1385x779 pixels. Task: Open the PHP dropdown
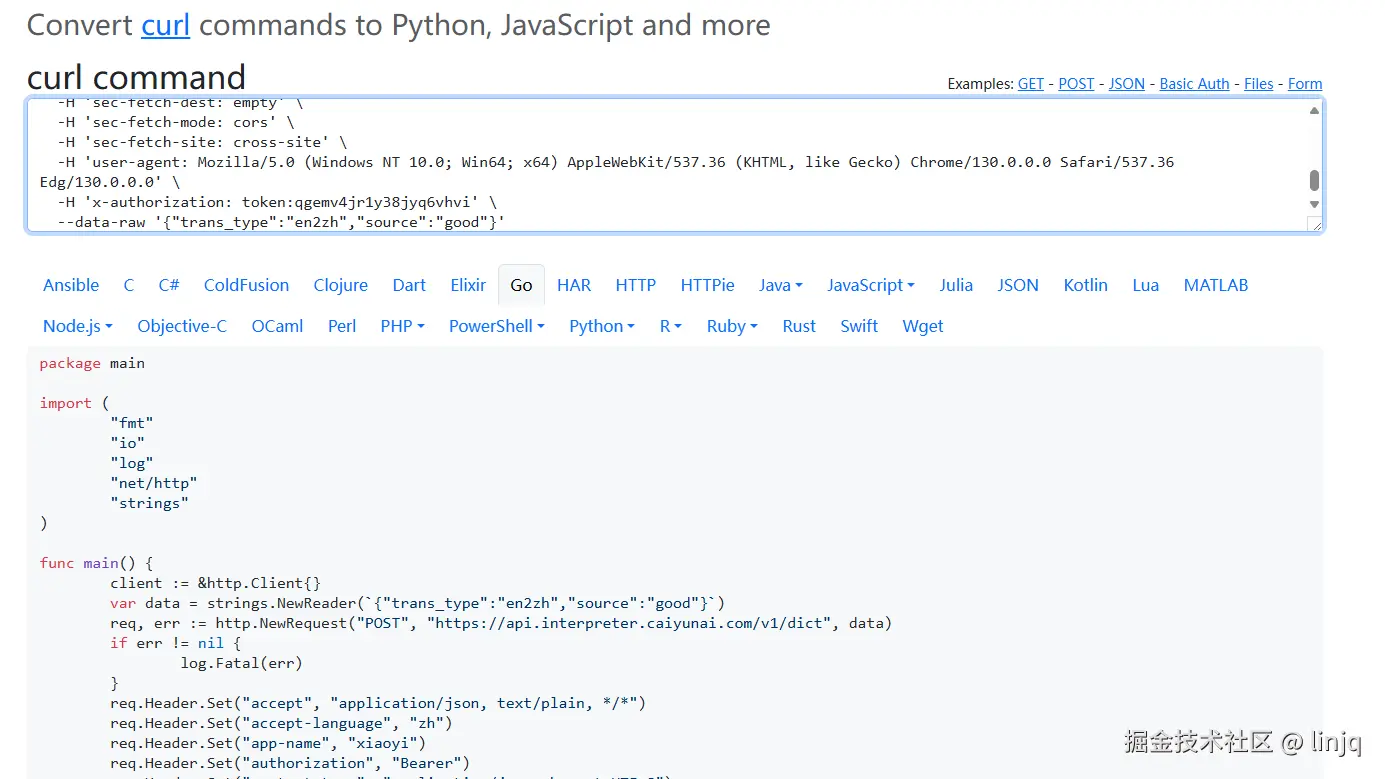402,326
